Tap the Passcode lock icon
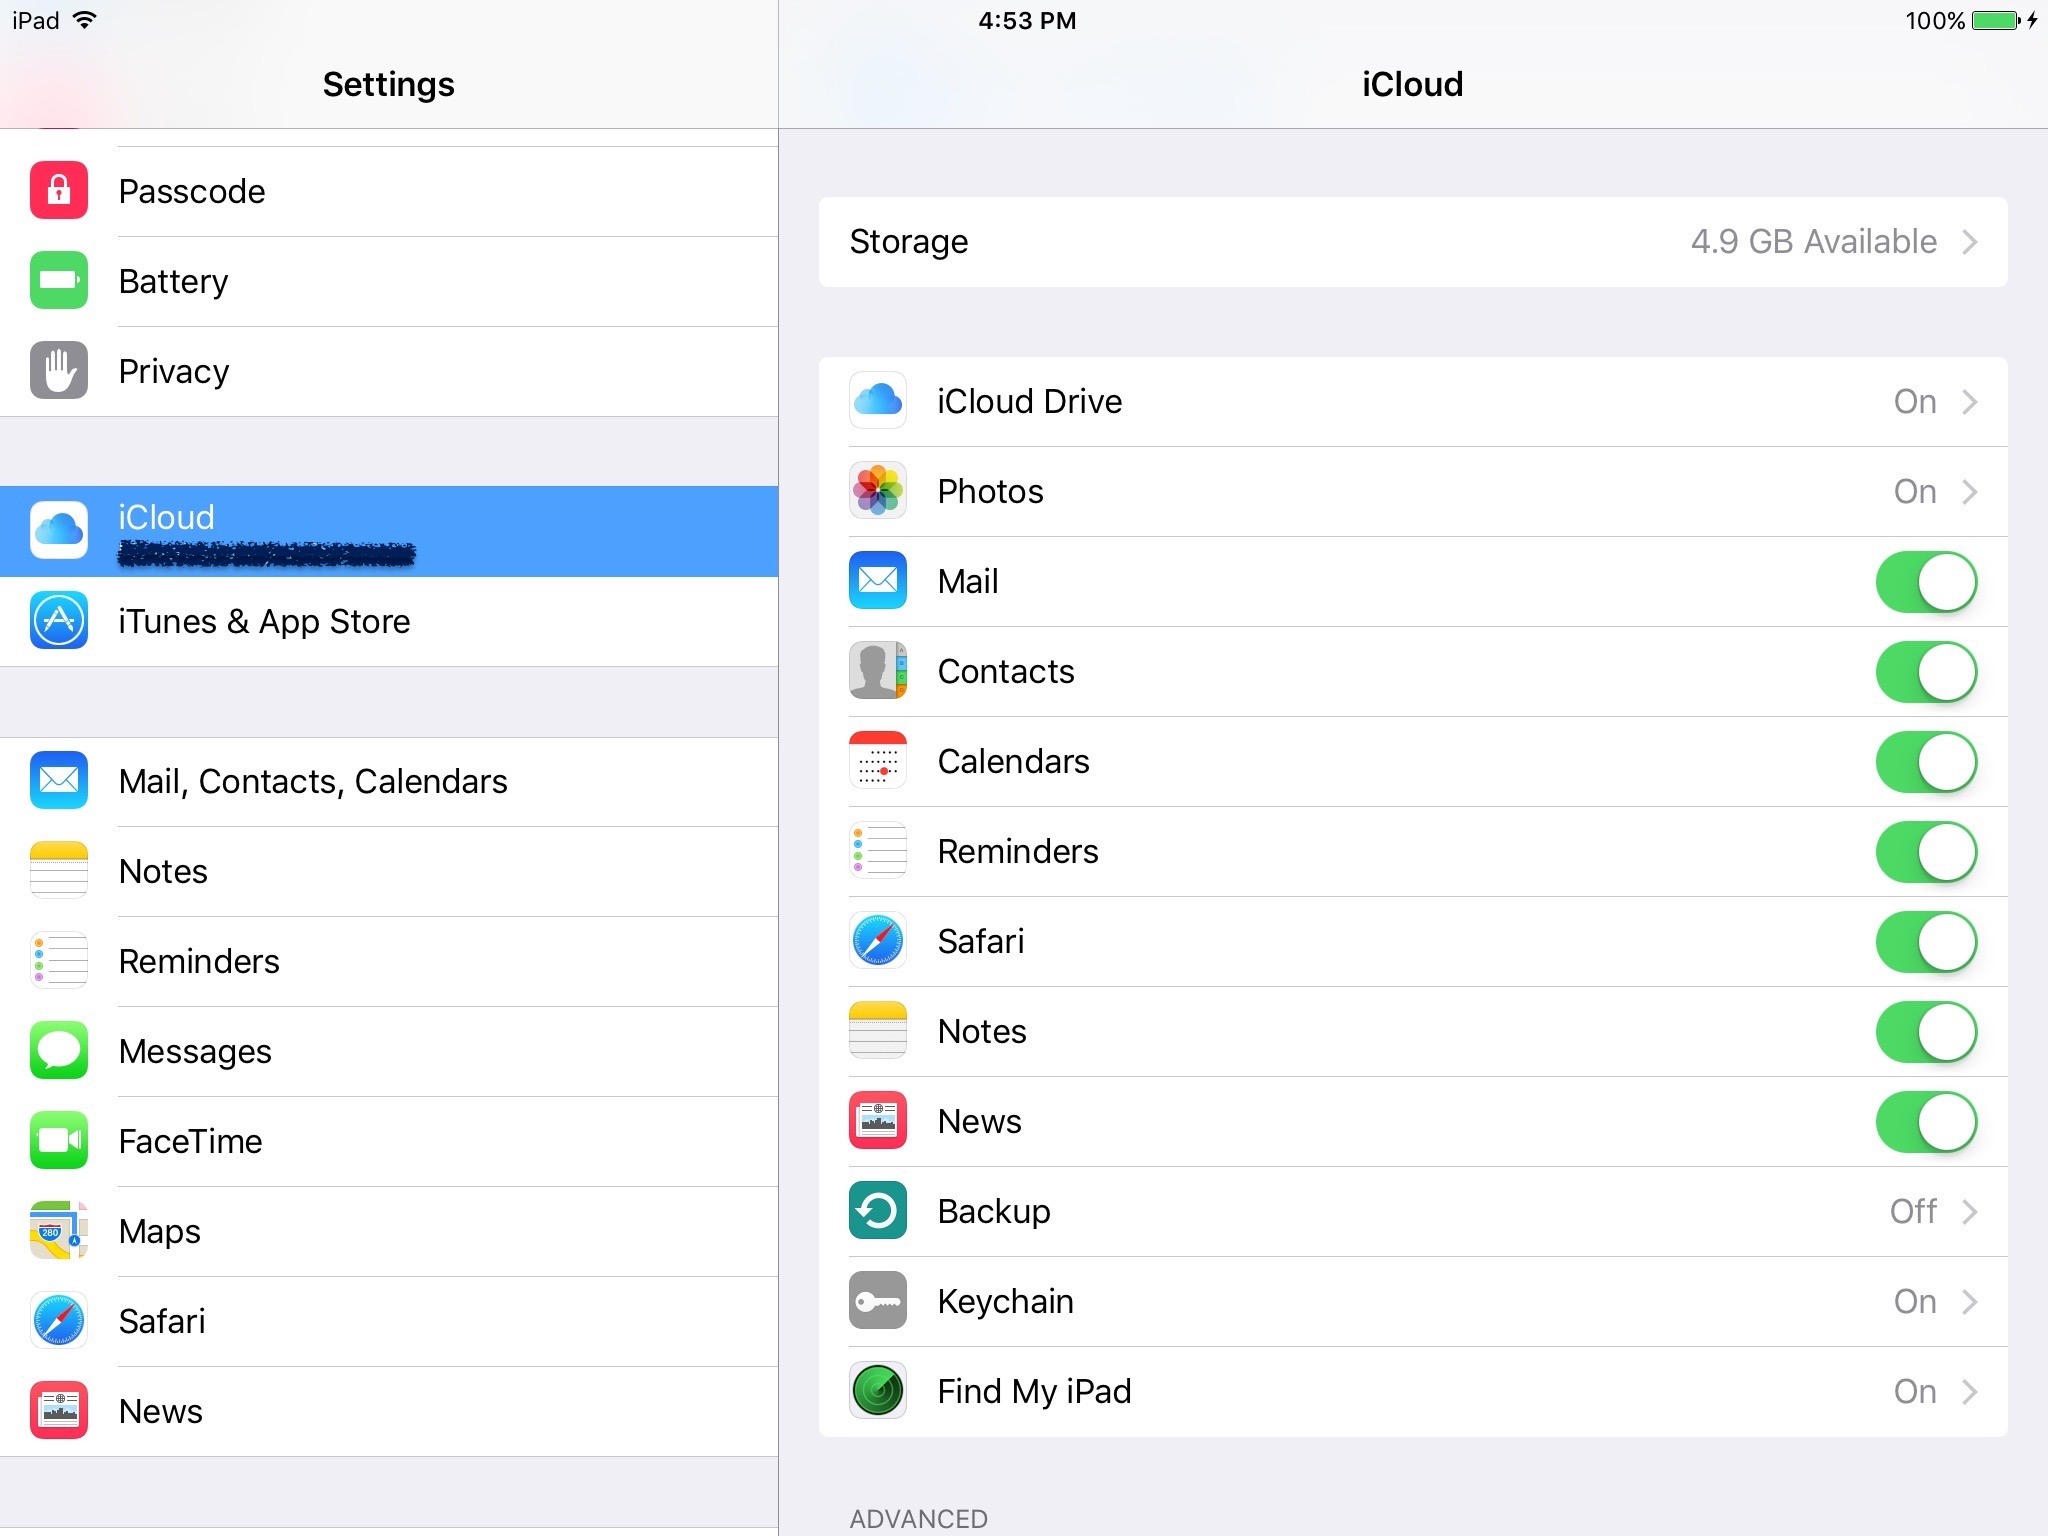Image resolution: width=2048 pixels, height=1536 pixels. 59,190
